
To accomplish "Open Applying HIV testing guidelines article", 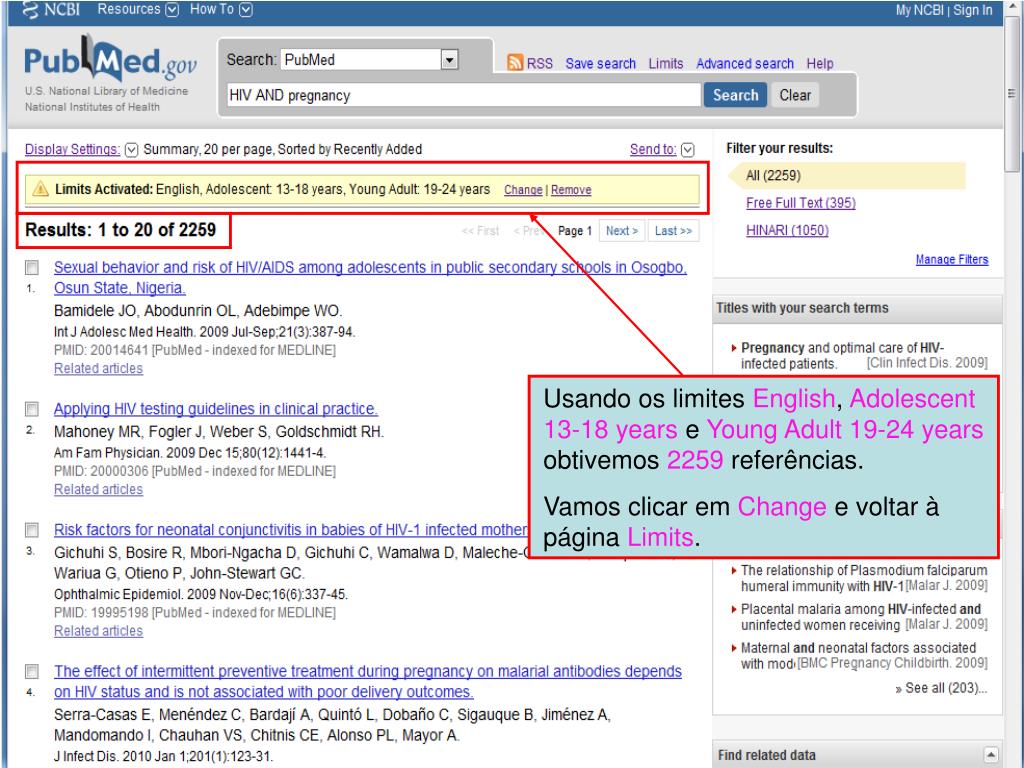I will pos(216,409).
